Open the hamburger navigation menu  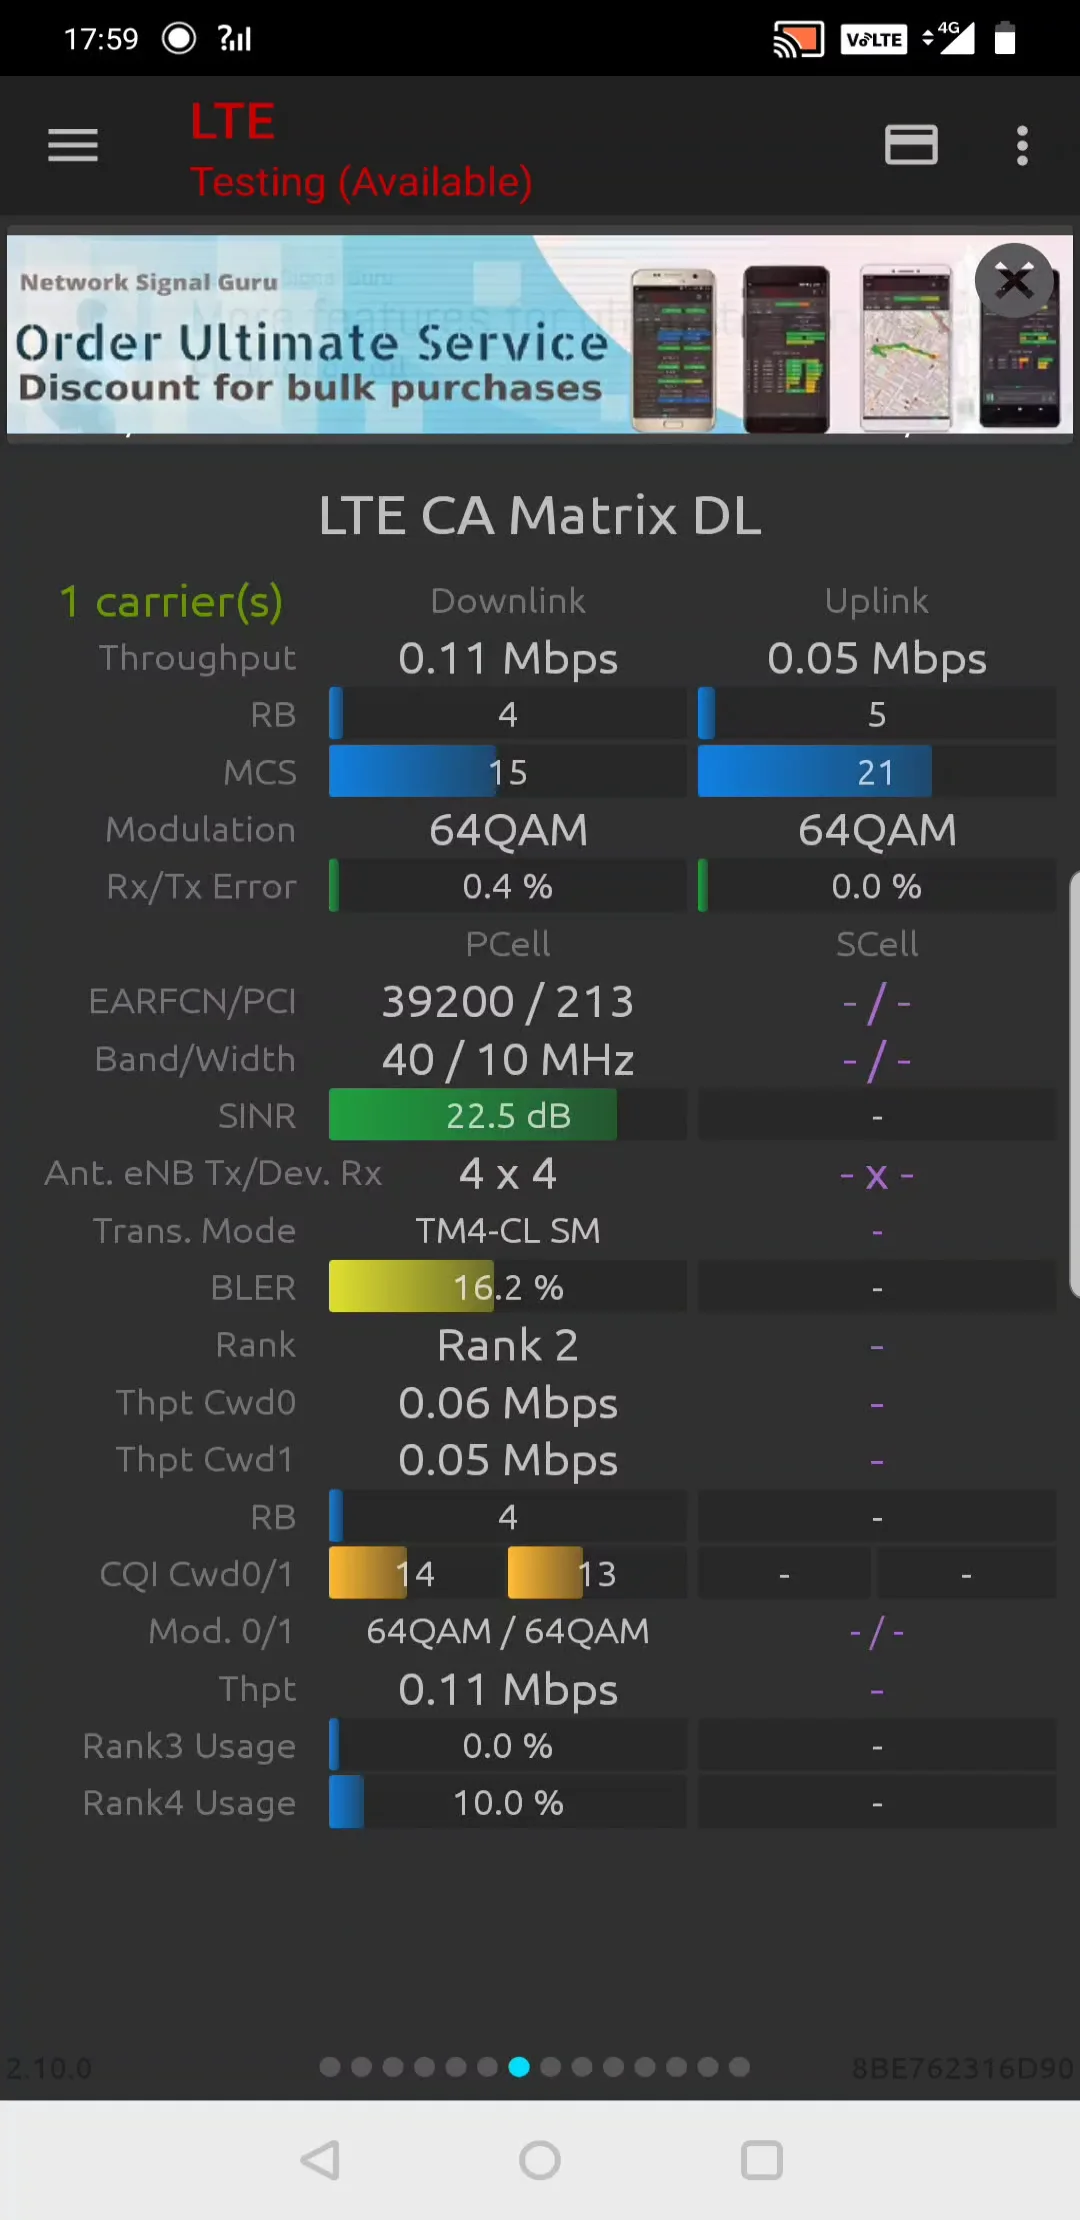click(73, 146)
